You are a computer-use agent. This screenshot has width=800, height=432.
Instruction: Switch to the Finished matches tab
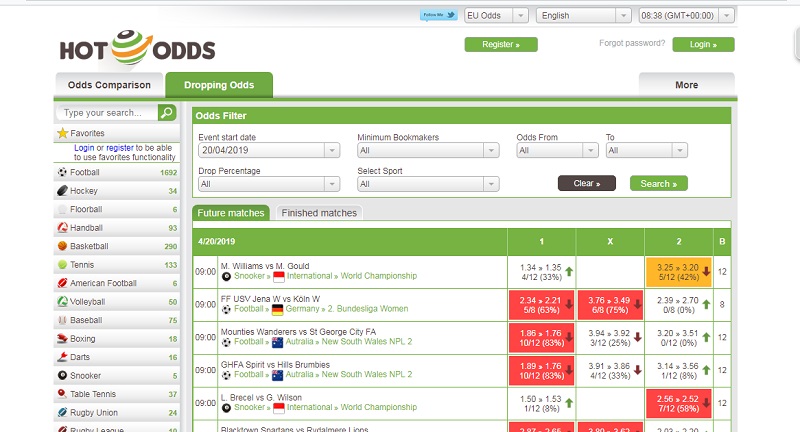pos(317,213)
